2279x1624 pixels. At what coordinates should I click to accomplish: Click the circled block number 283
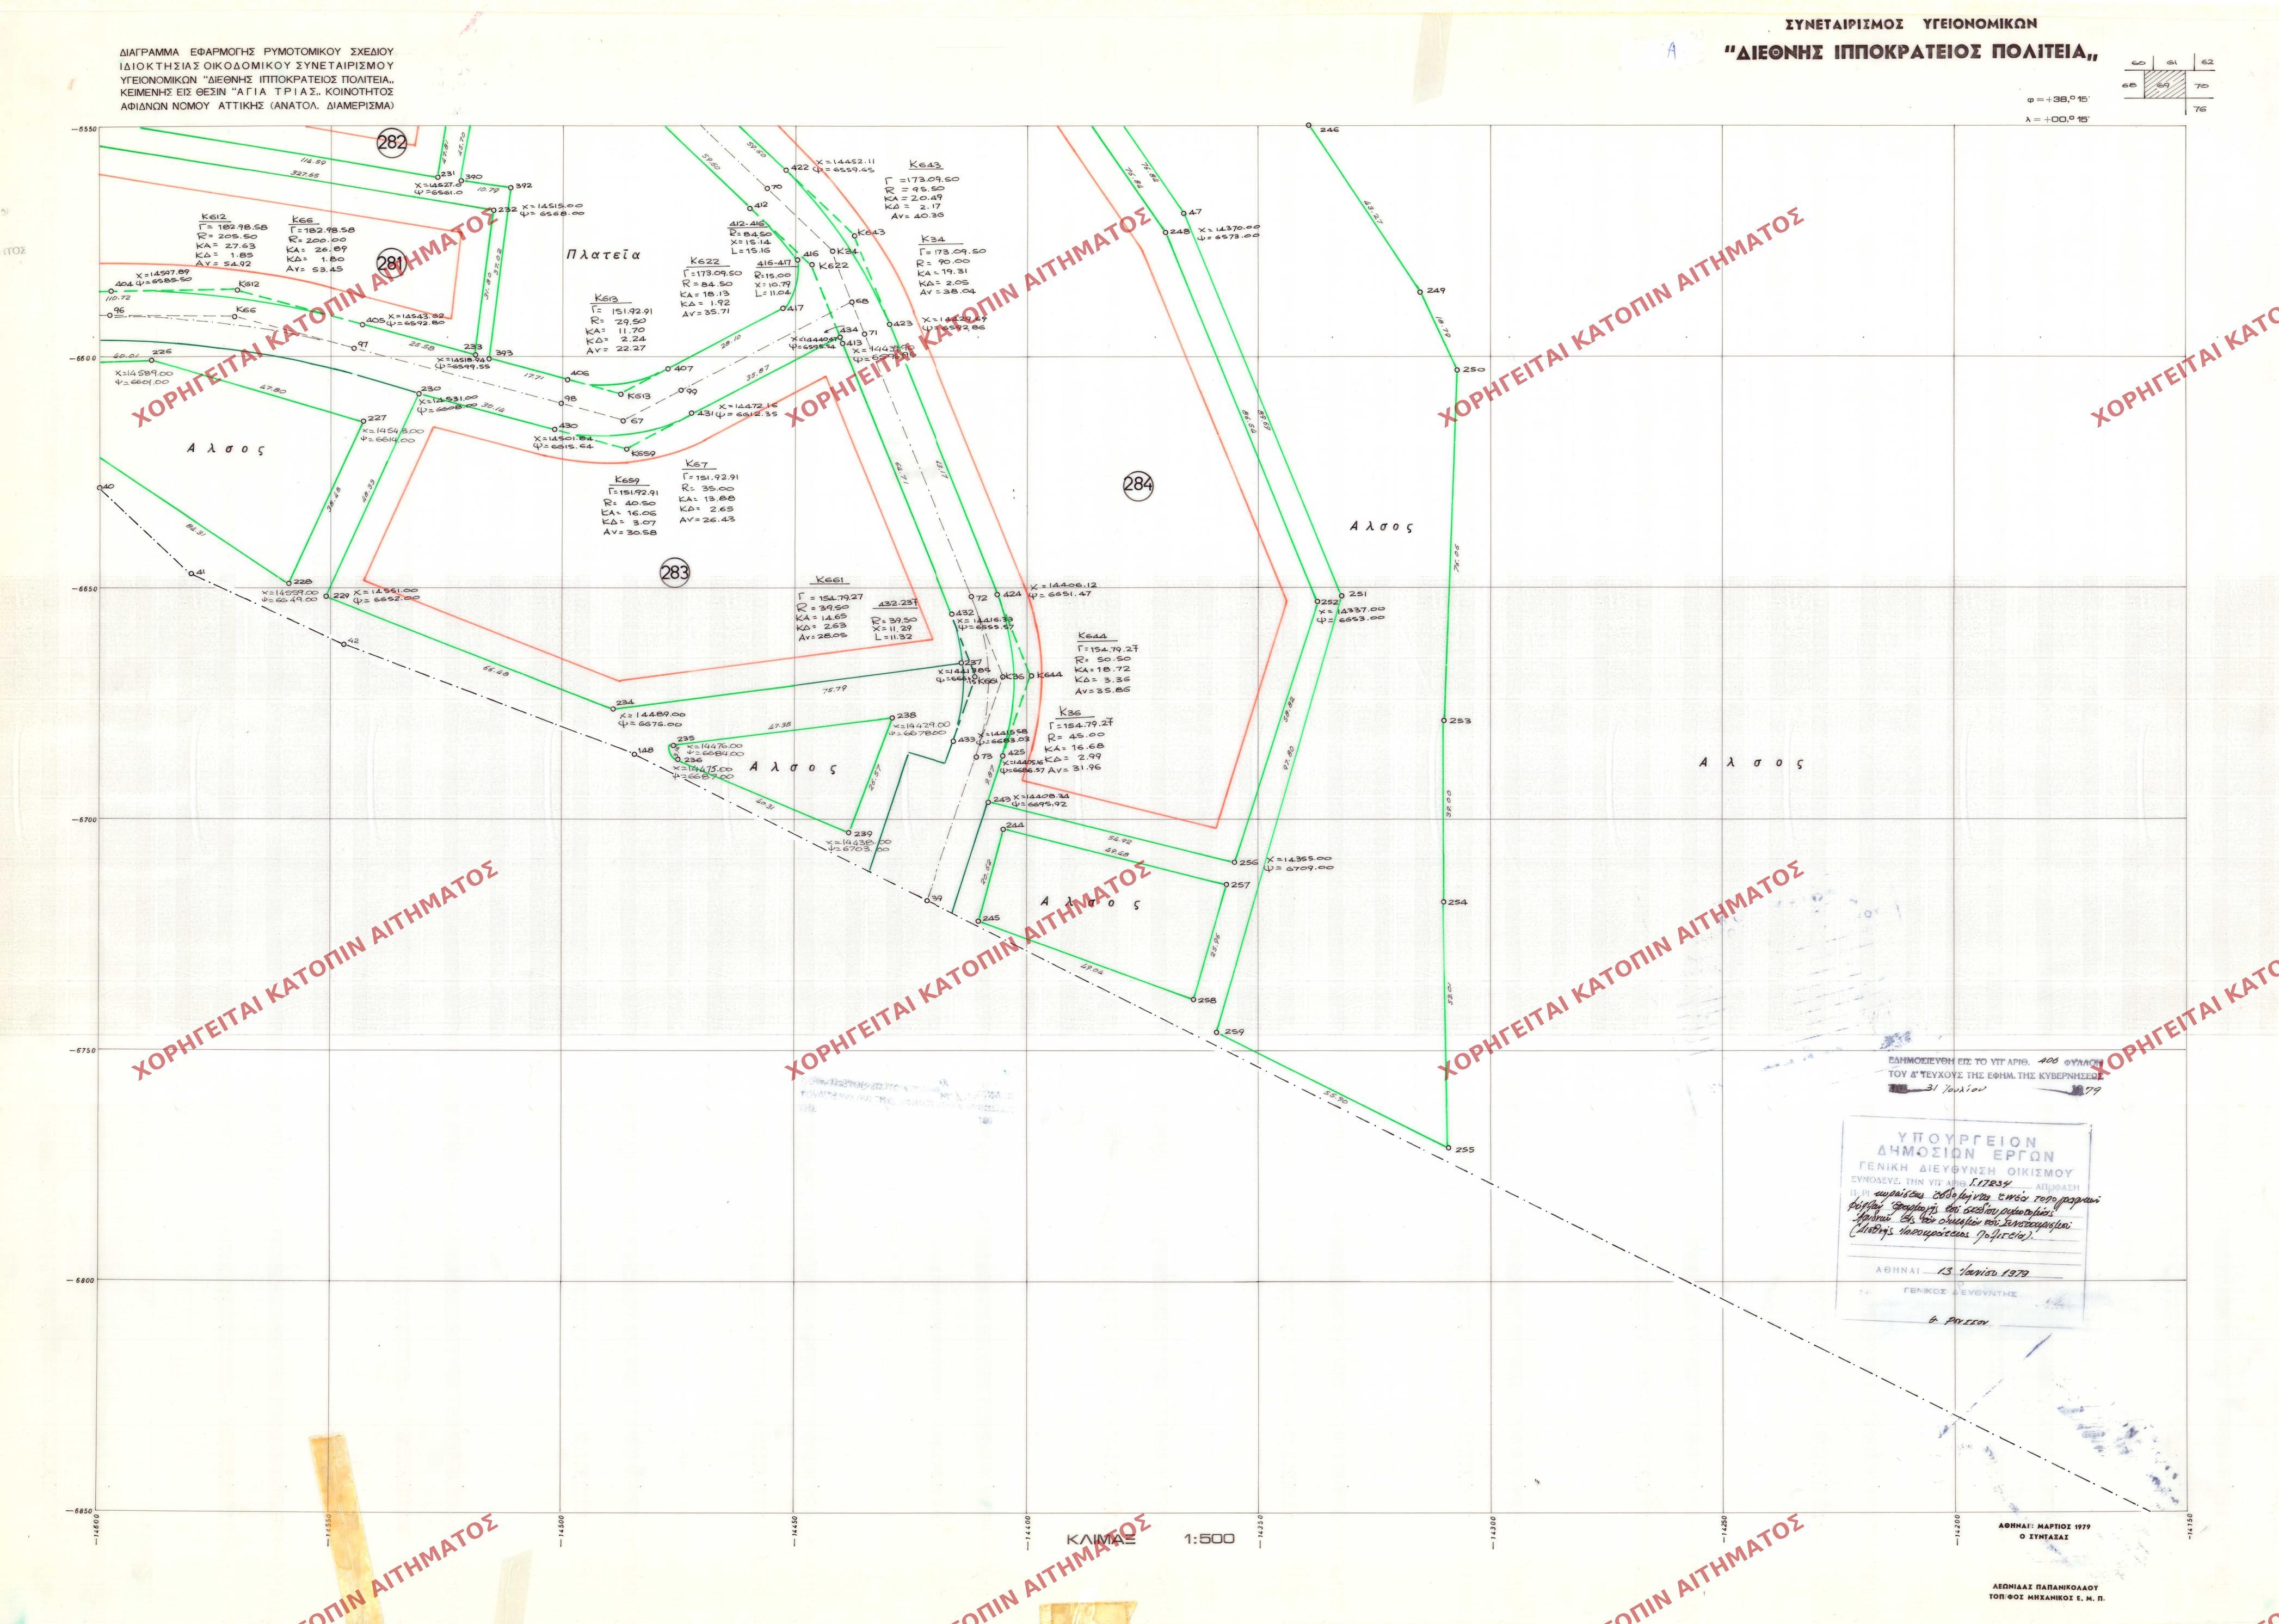675,573
